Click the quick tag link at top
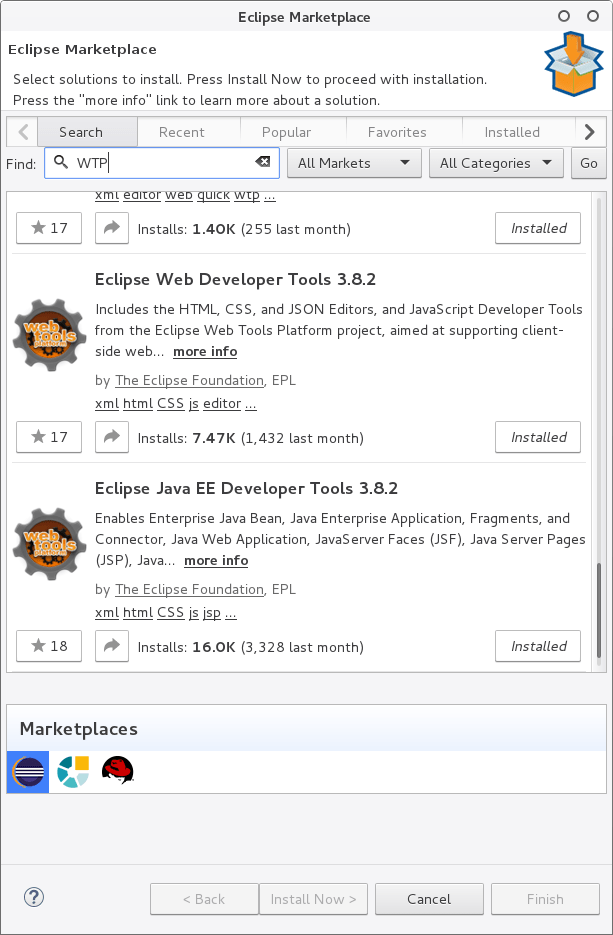This screenshot has height=935, width=613. pyautogui.click(x=213, y=195)
